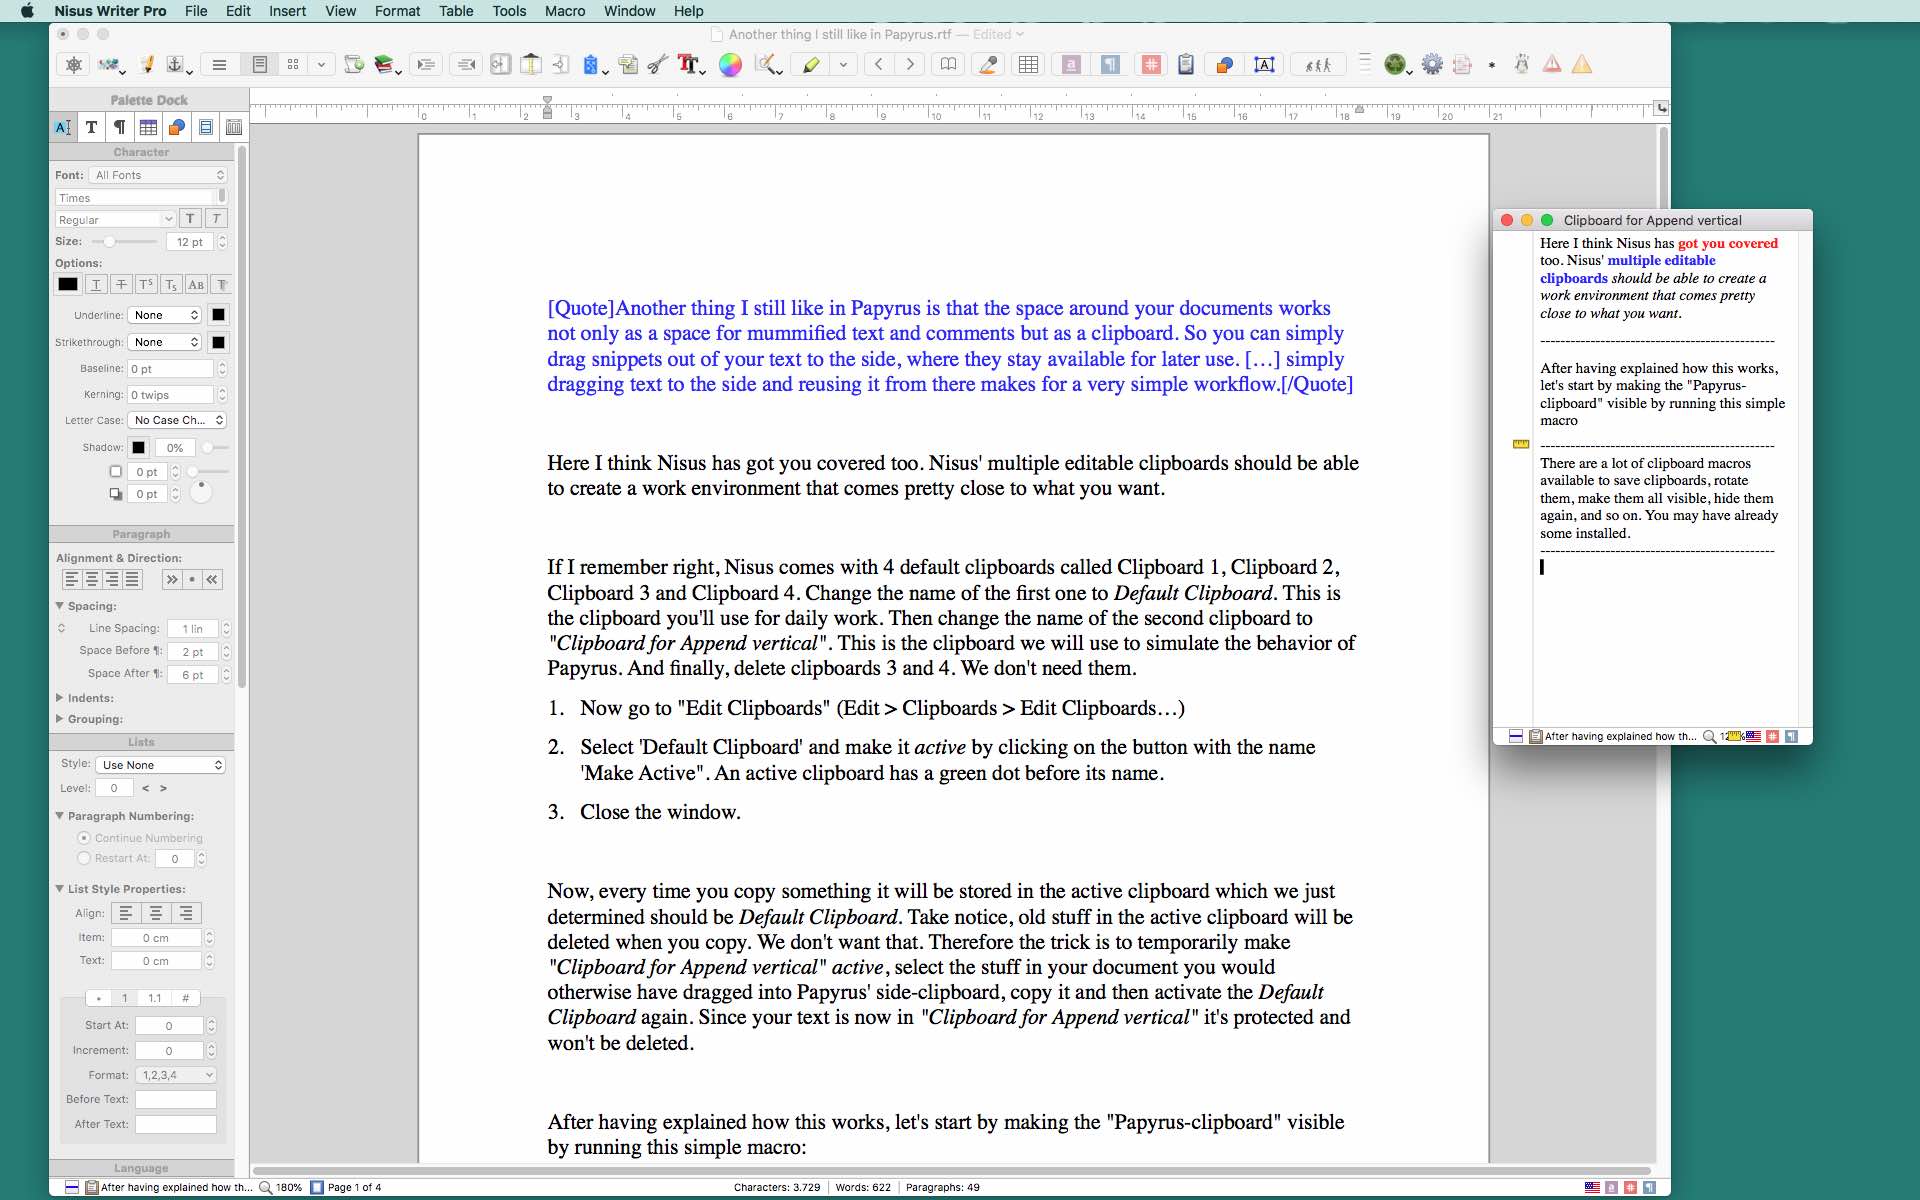Select the Continue Numbering radio button
This screenshot has height=1200, width=1920.
click(x=84, y=838)
